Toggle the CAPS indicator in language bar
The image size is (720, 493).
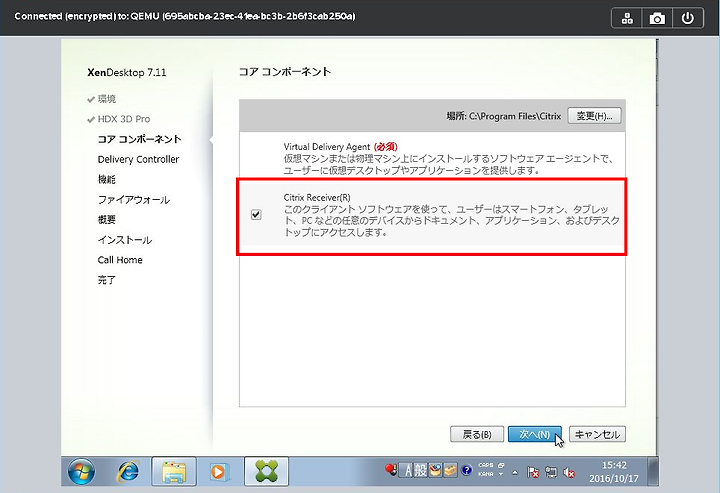point(486,465)
